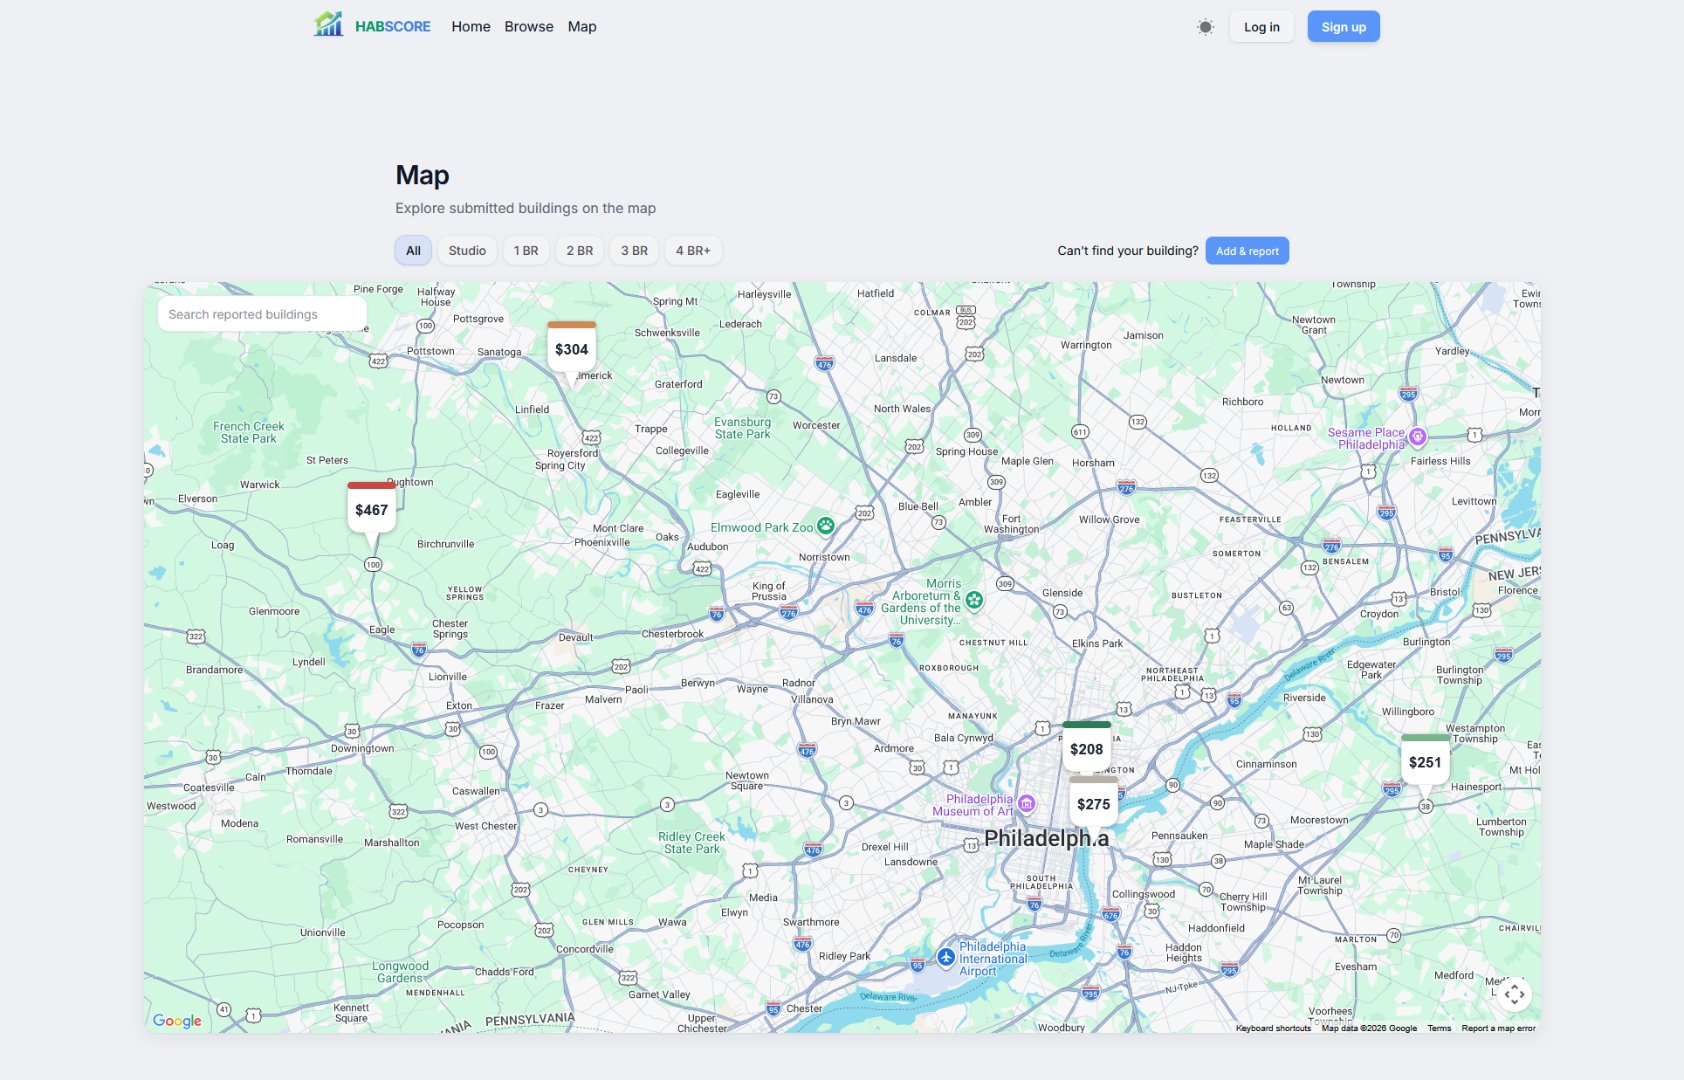Click the Sesame Place Philadelphia icon
The image size is (1684, 1080).
[1417, 436]
